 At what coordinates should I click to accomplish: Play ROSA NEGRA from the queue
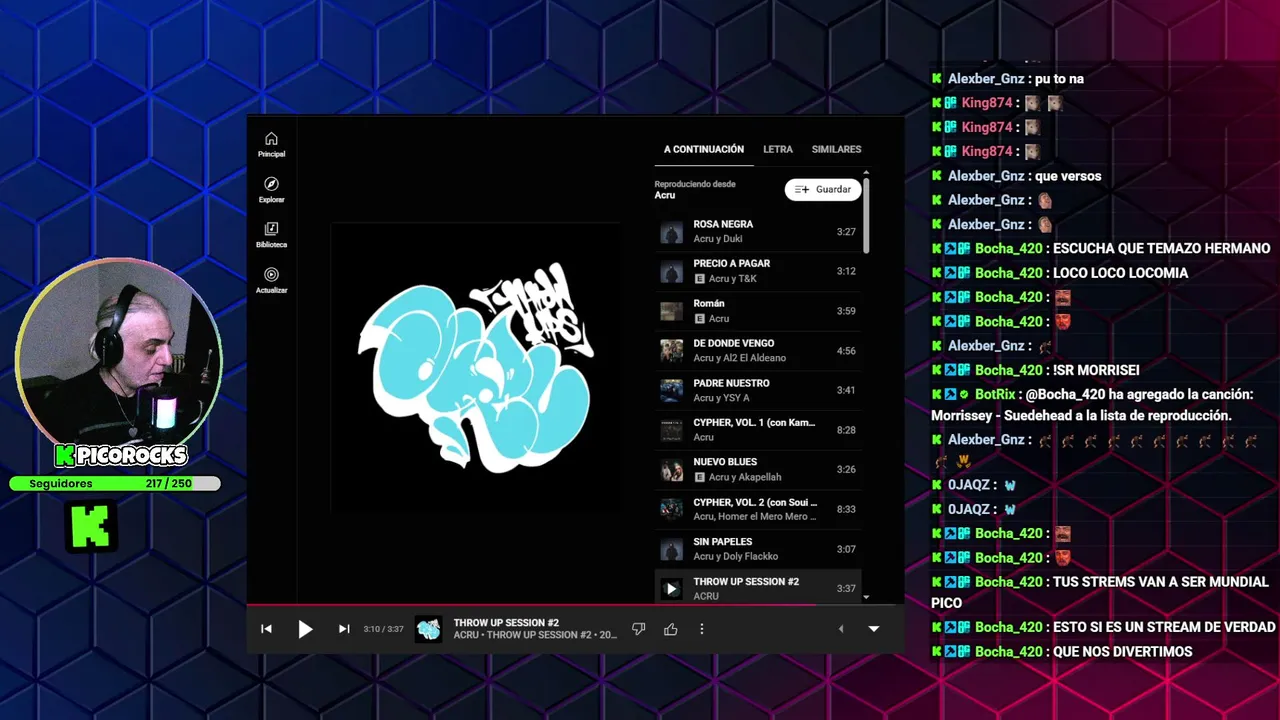757,232
